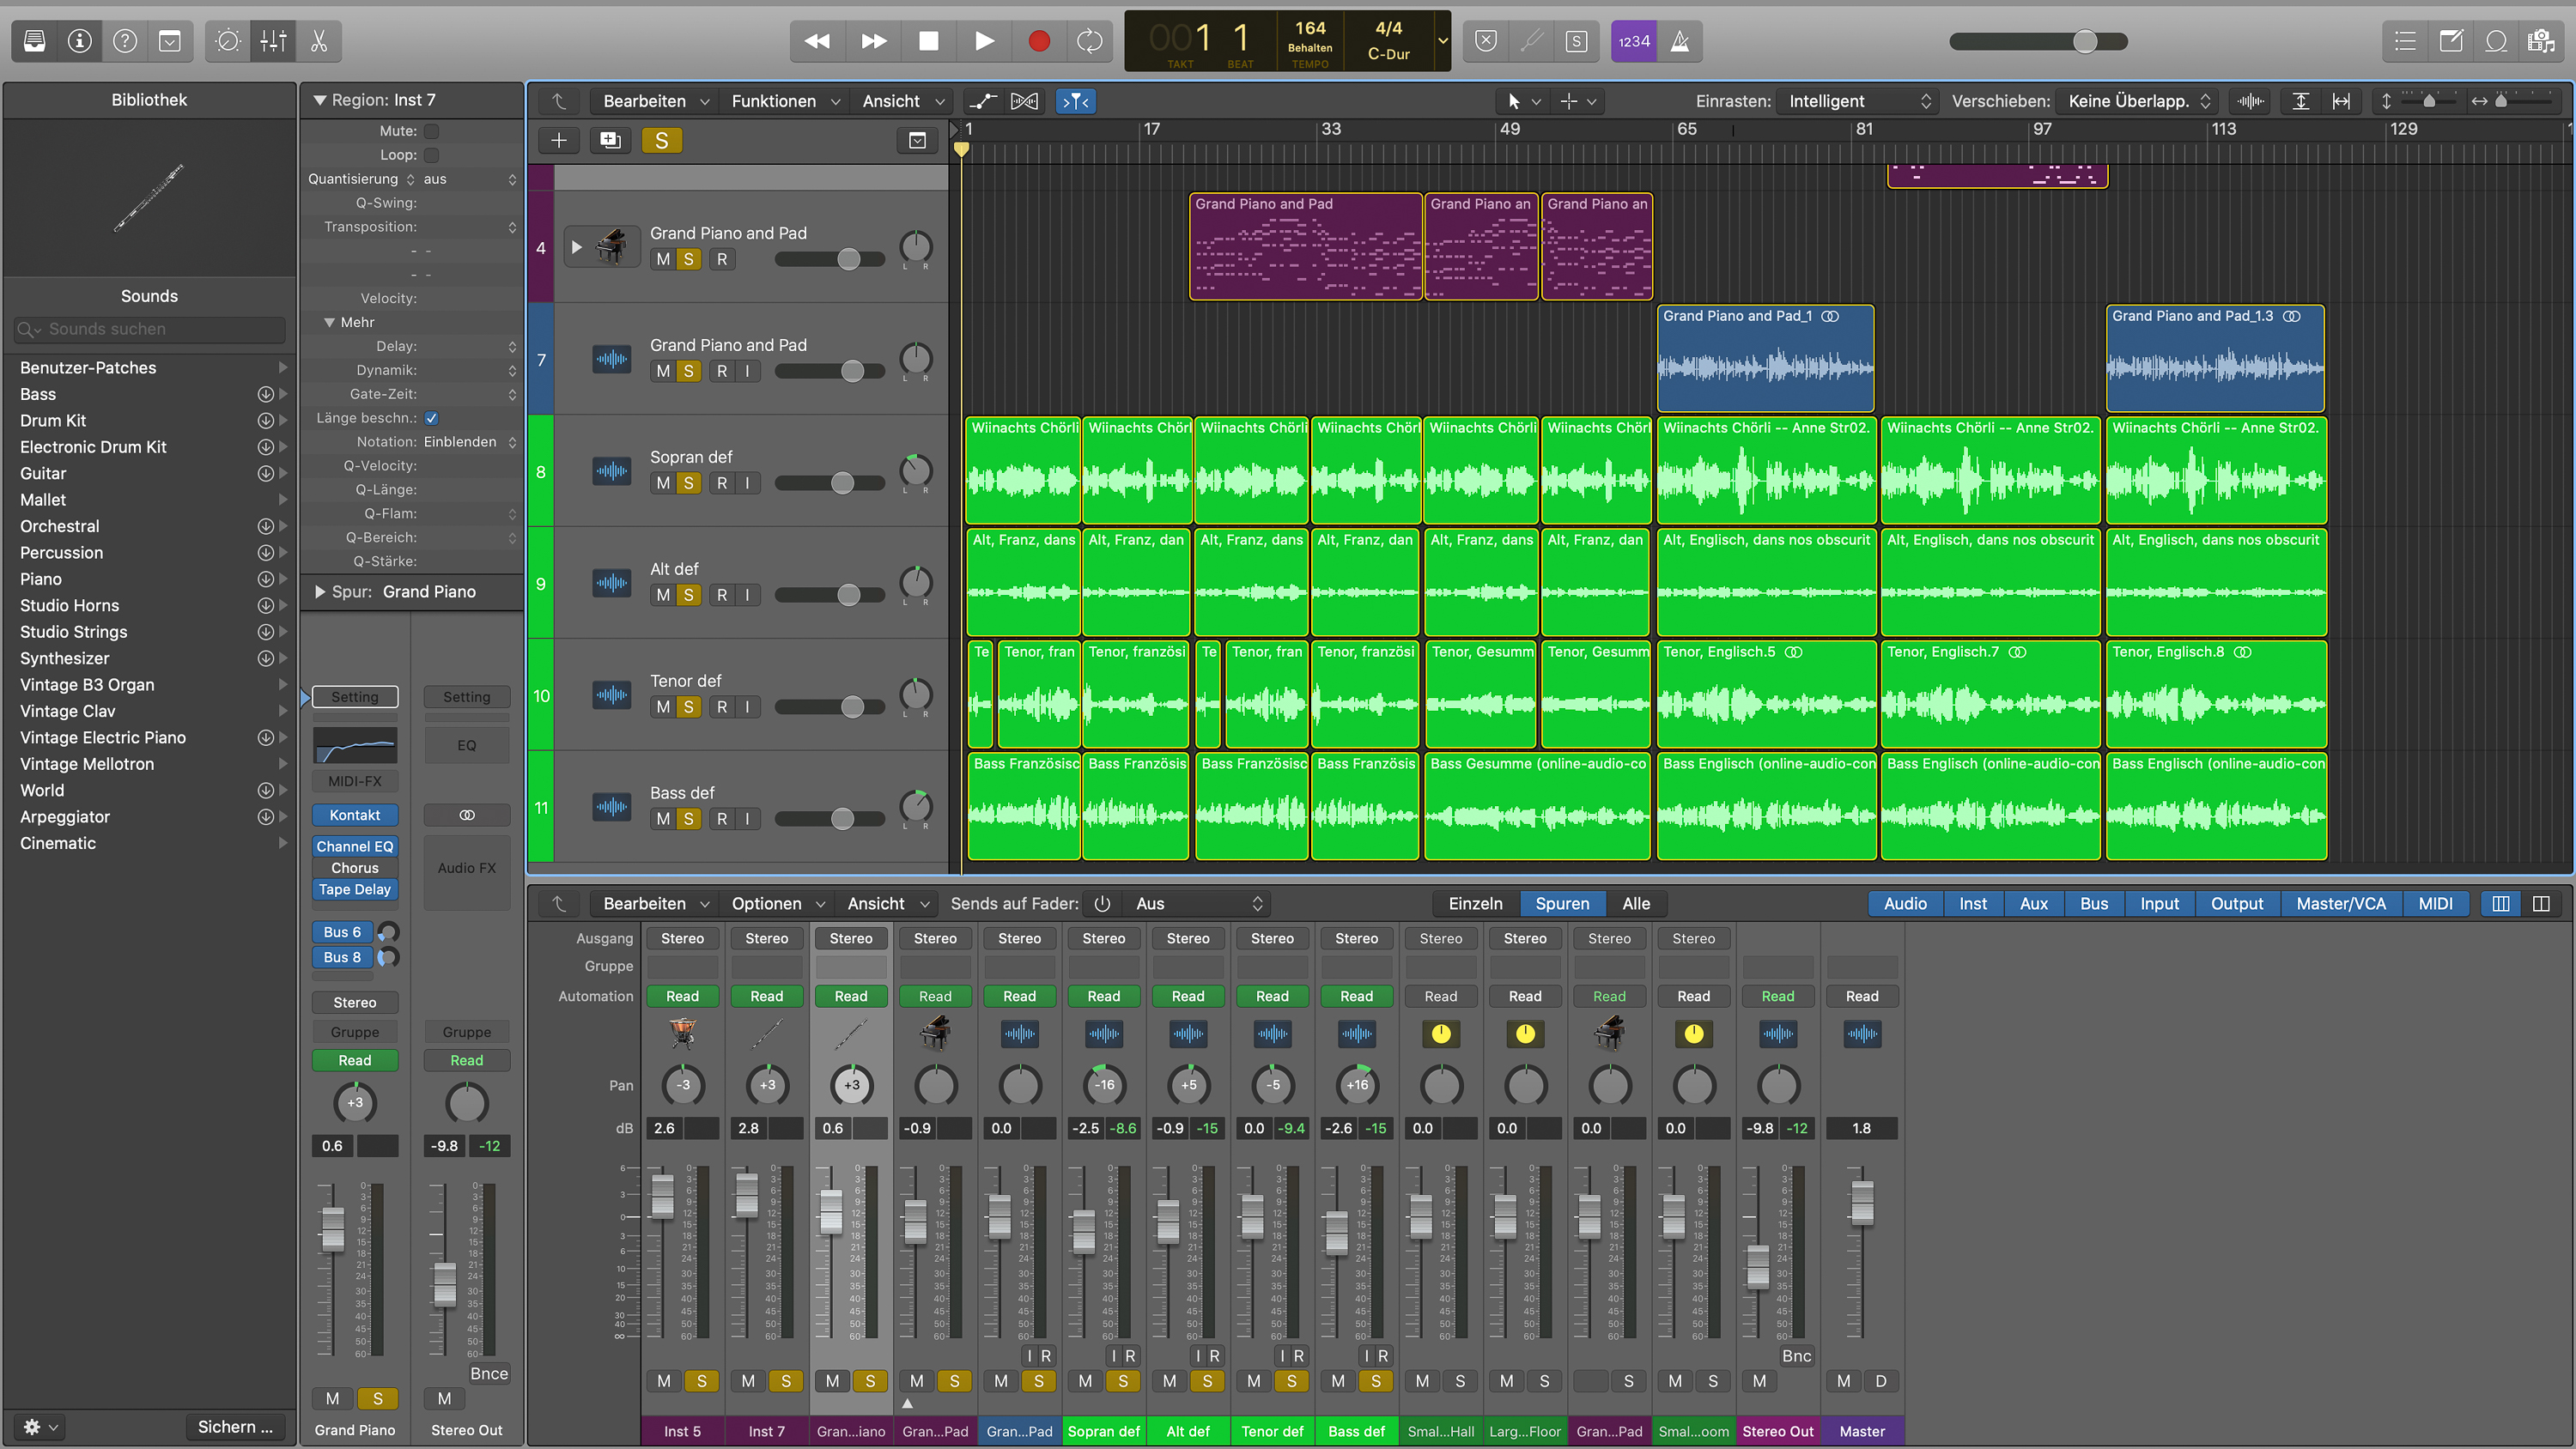Screen dimensions: 2576x1449
Task: Click the Sichern button in Library
Action: coord(235,1427)
